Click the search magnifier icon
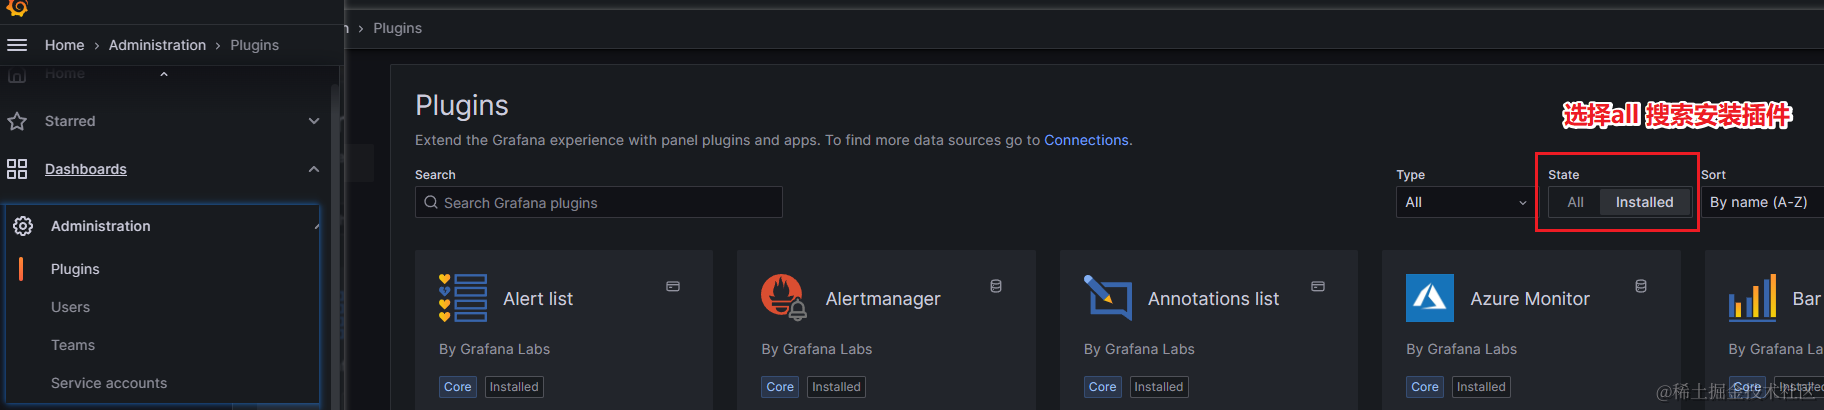 [x=431, y=202]
